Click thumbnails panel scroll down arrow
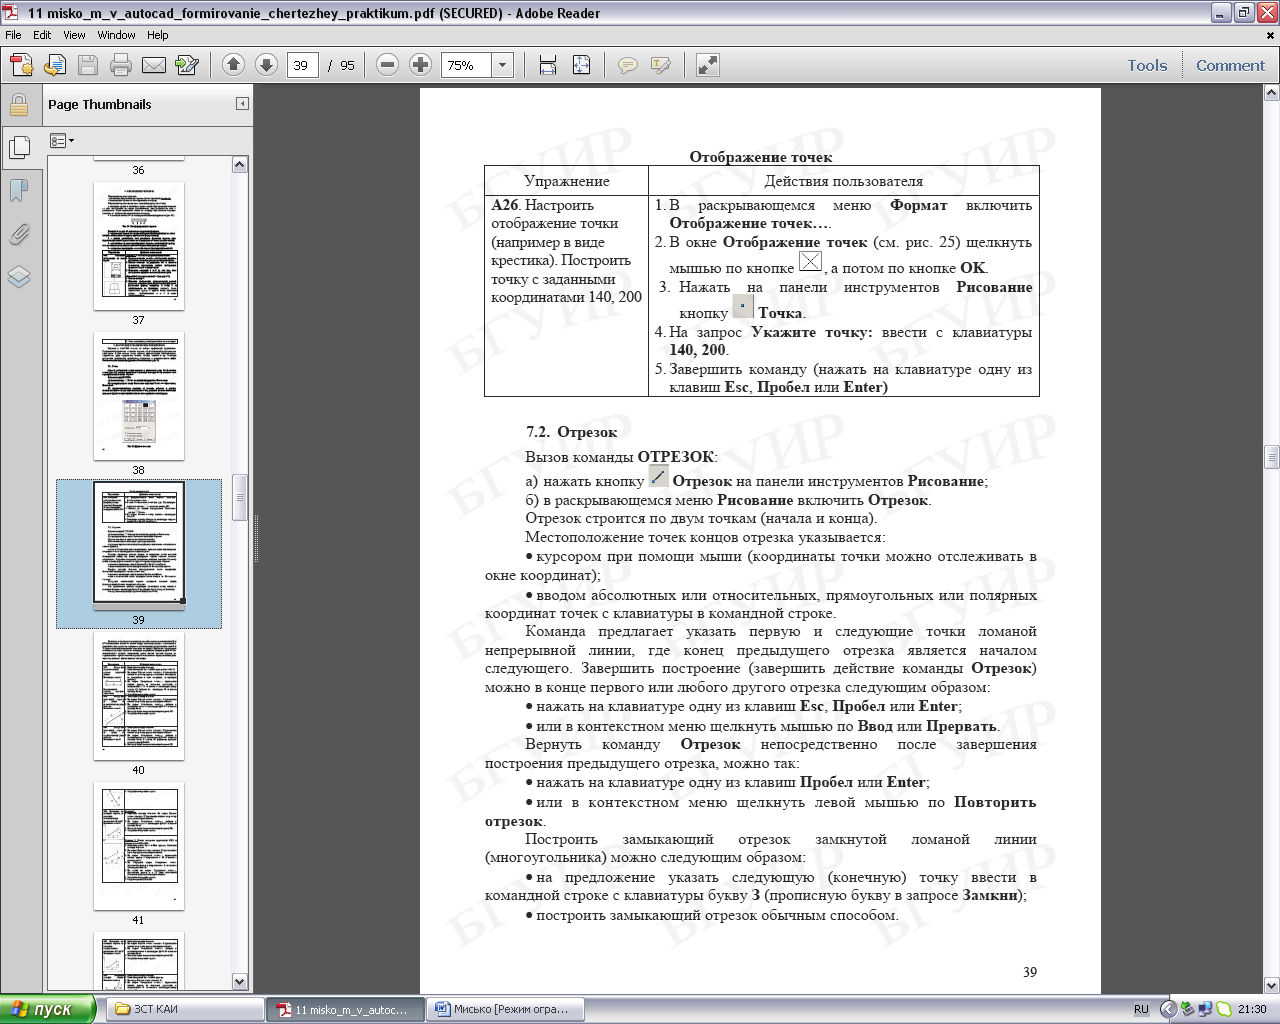 pyautogui.click(x=240, y=982)
